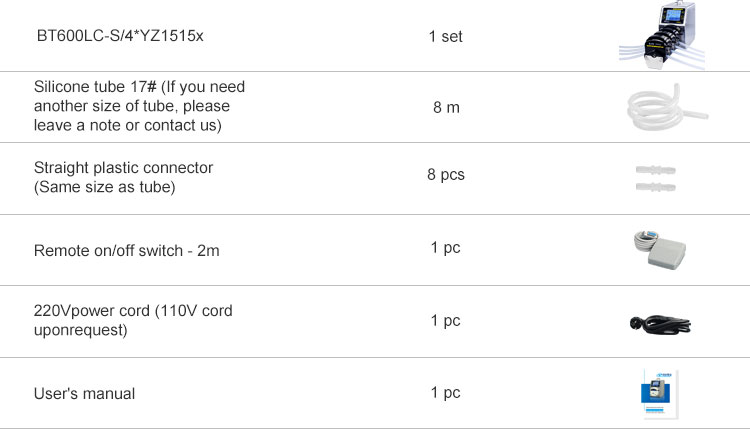Click the black power cord image

pos(660,325)
